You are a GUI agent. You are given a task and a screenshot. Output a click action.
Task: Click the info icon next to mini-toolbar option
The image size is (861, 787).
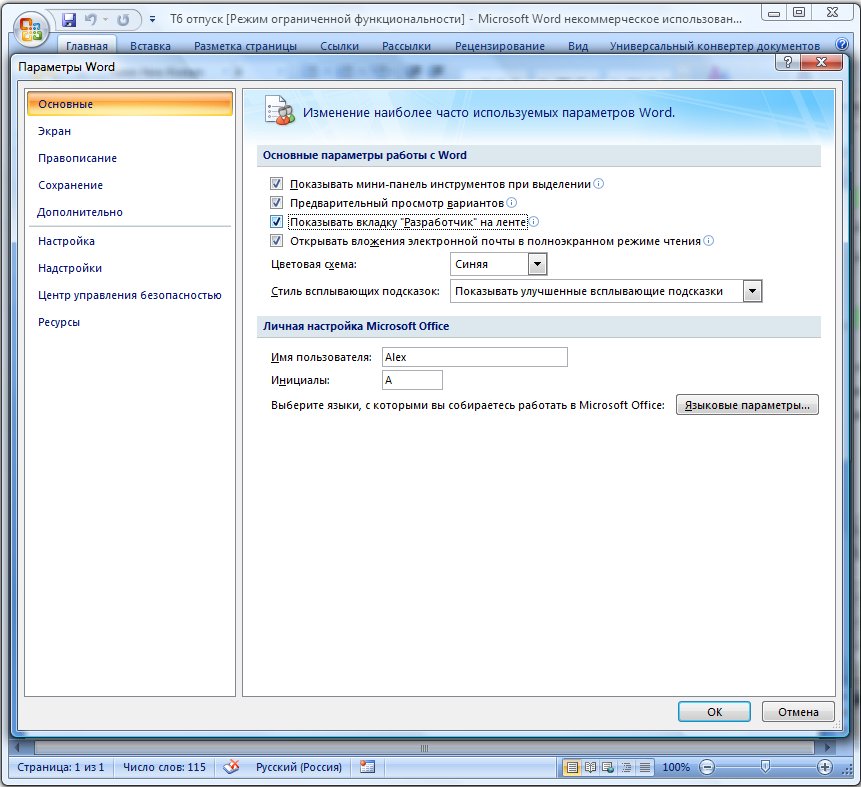(599, 183)
